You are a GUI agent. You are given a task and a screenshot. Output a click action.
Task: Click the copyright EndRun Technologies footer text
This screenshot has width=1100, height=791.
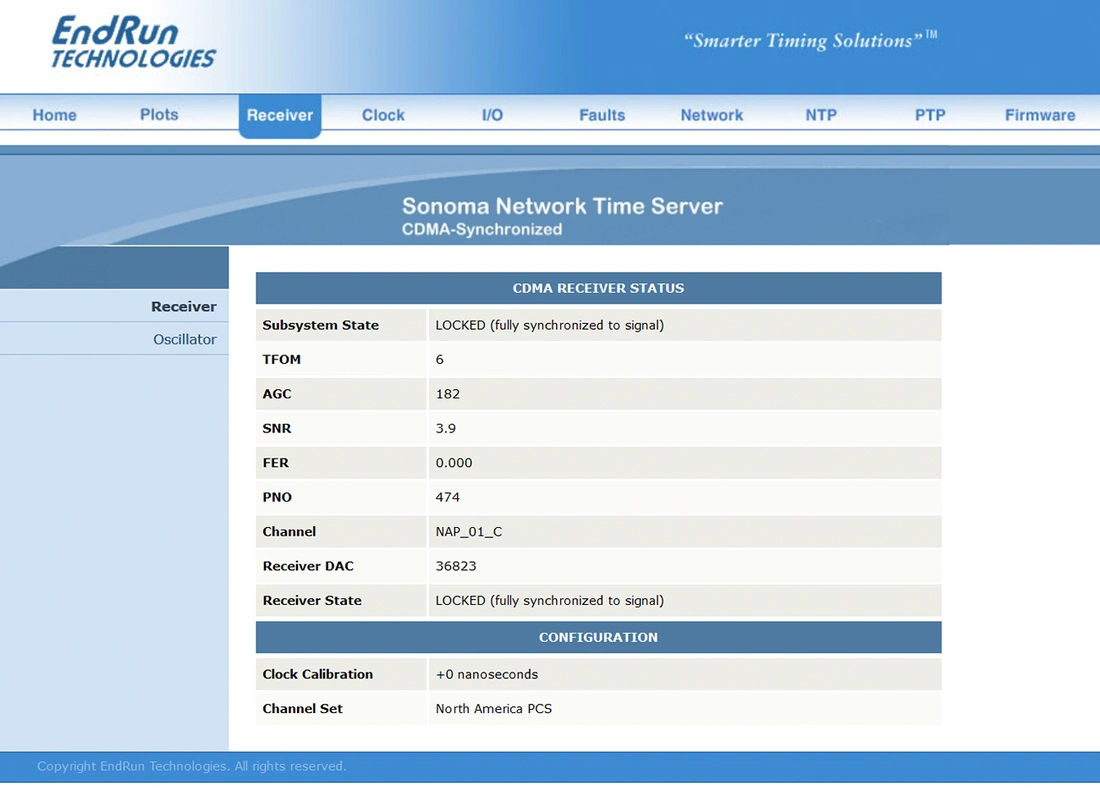tap(192, 766)
